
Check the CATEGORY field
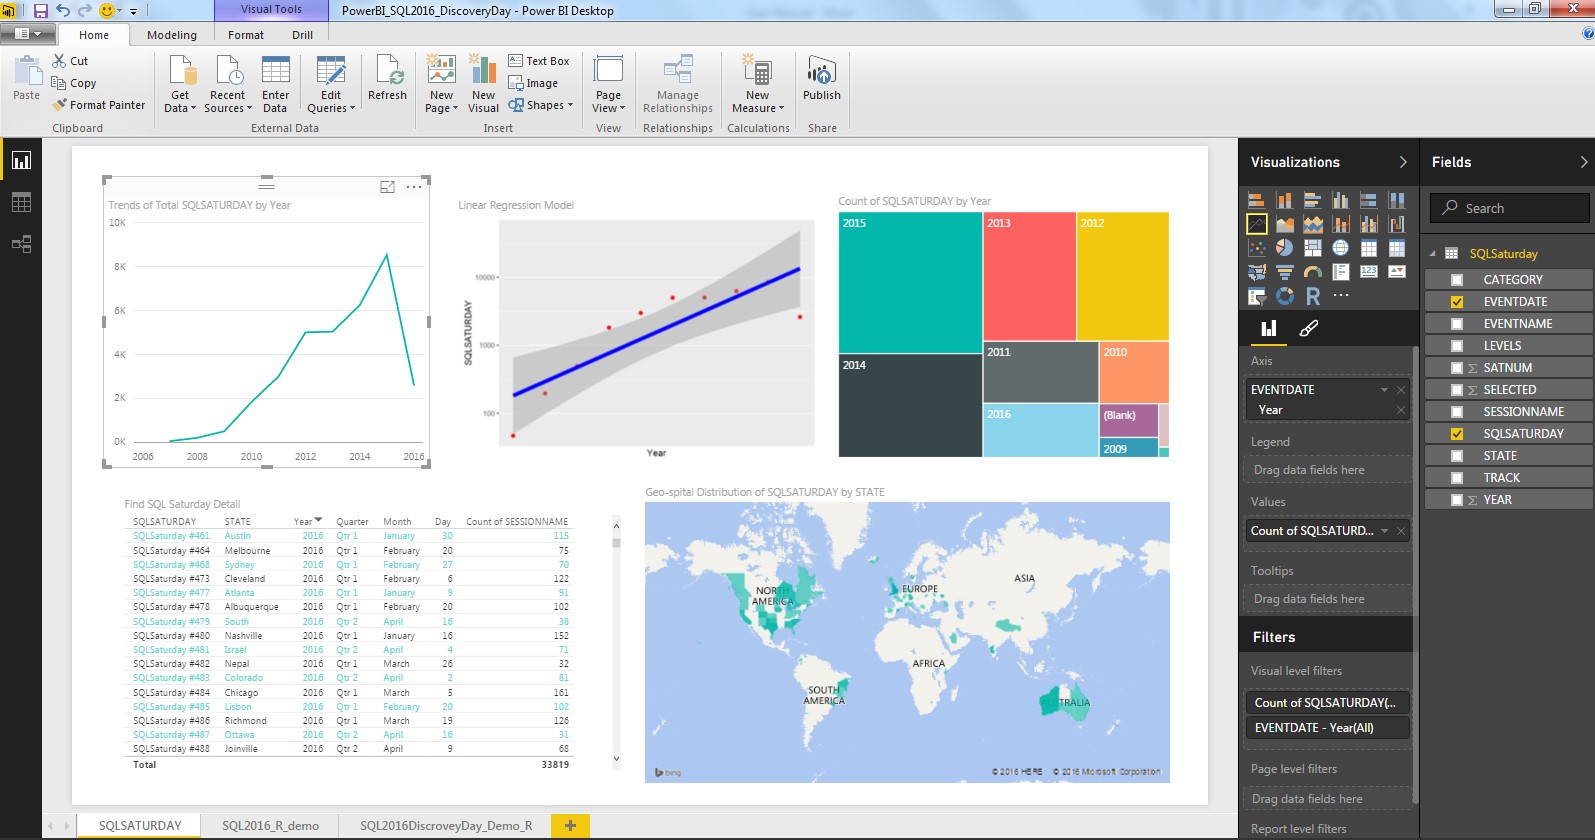click(x=1457, y=280)
